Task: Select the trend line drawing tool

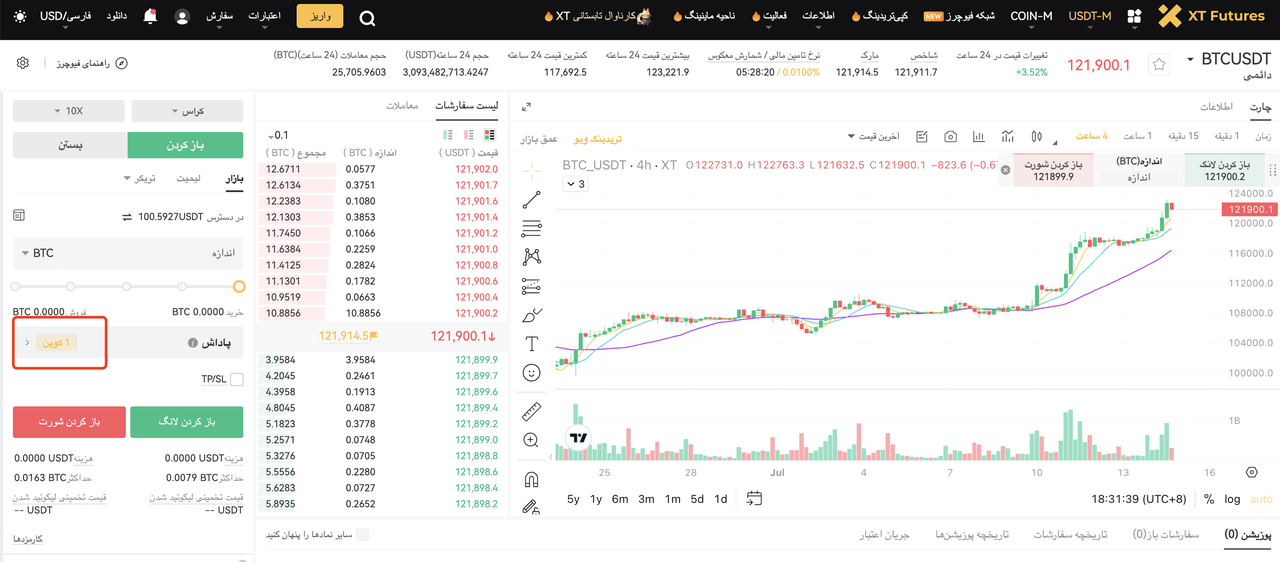Action: [x=532, y=199]
